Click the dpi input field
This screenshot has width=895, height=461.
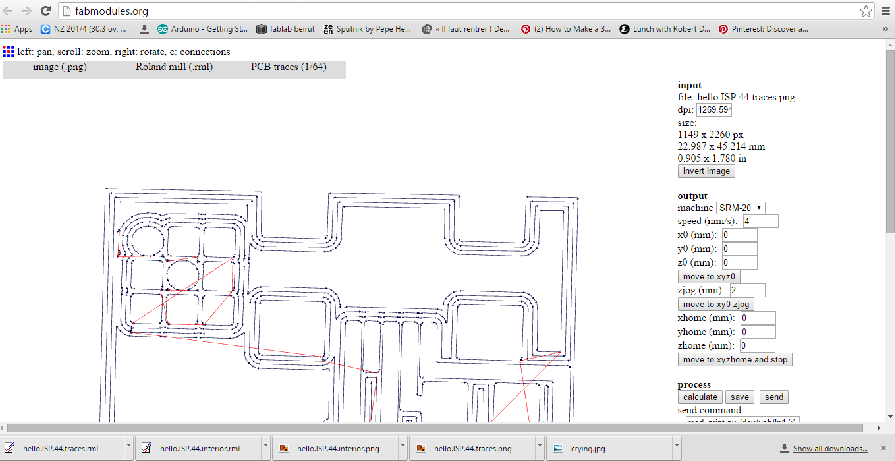714,110
